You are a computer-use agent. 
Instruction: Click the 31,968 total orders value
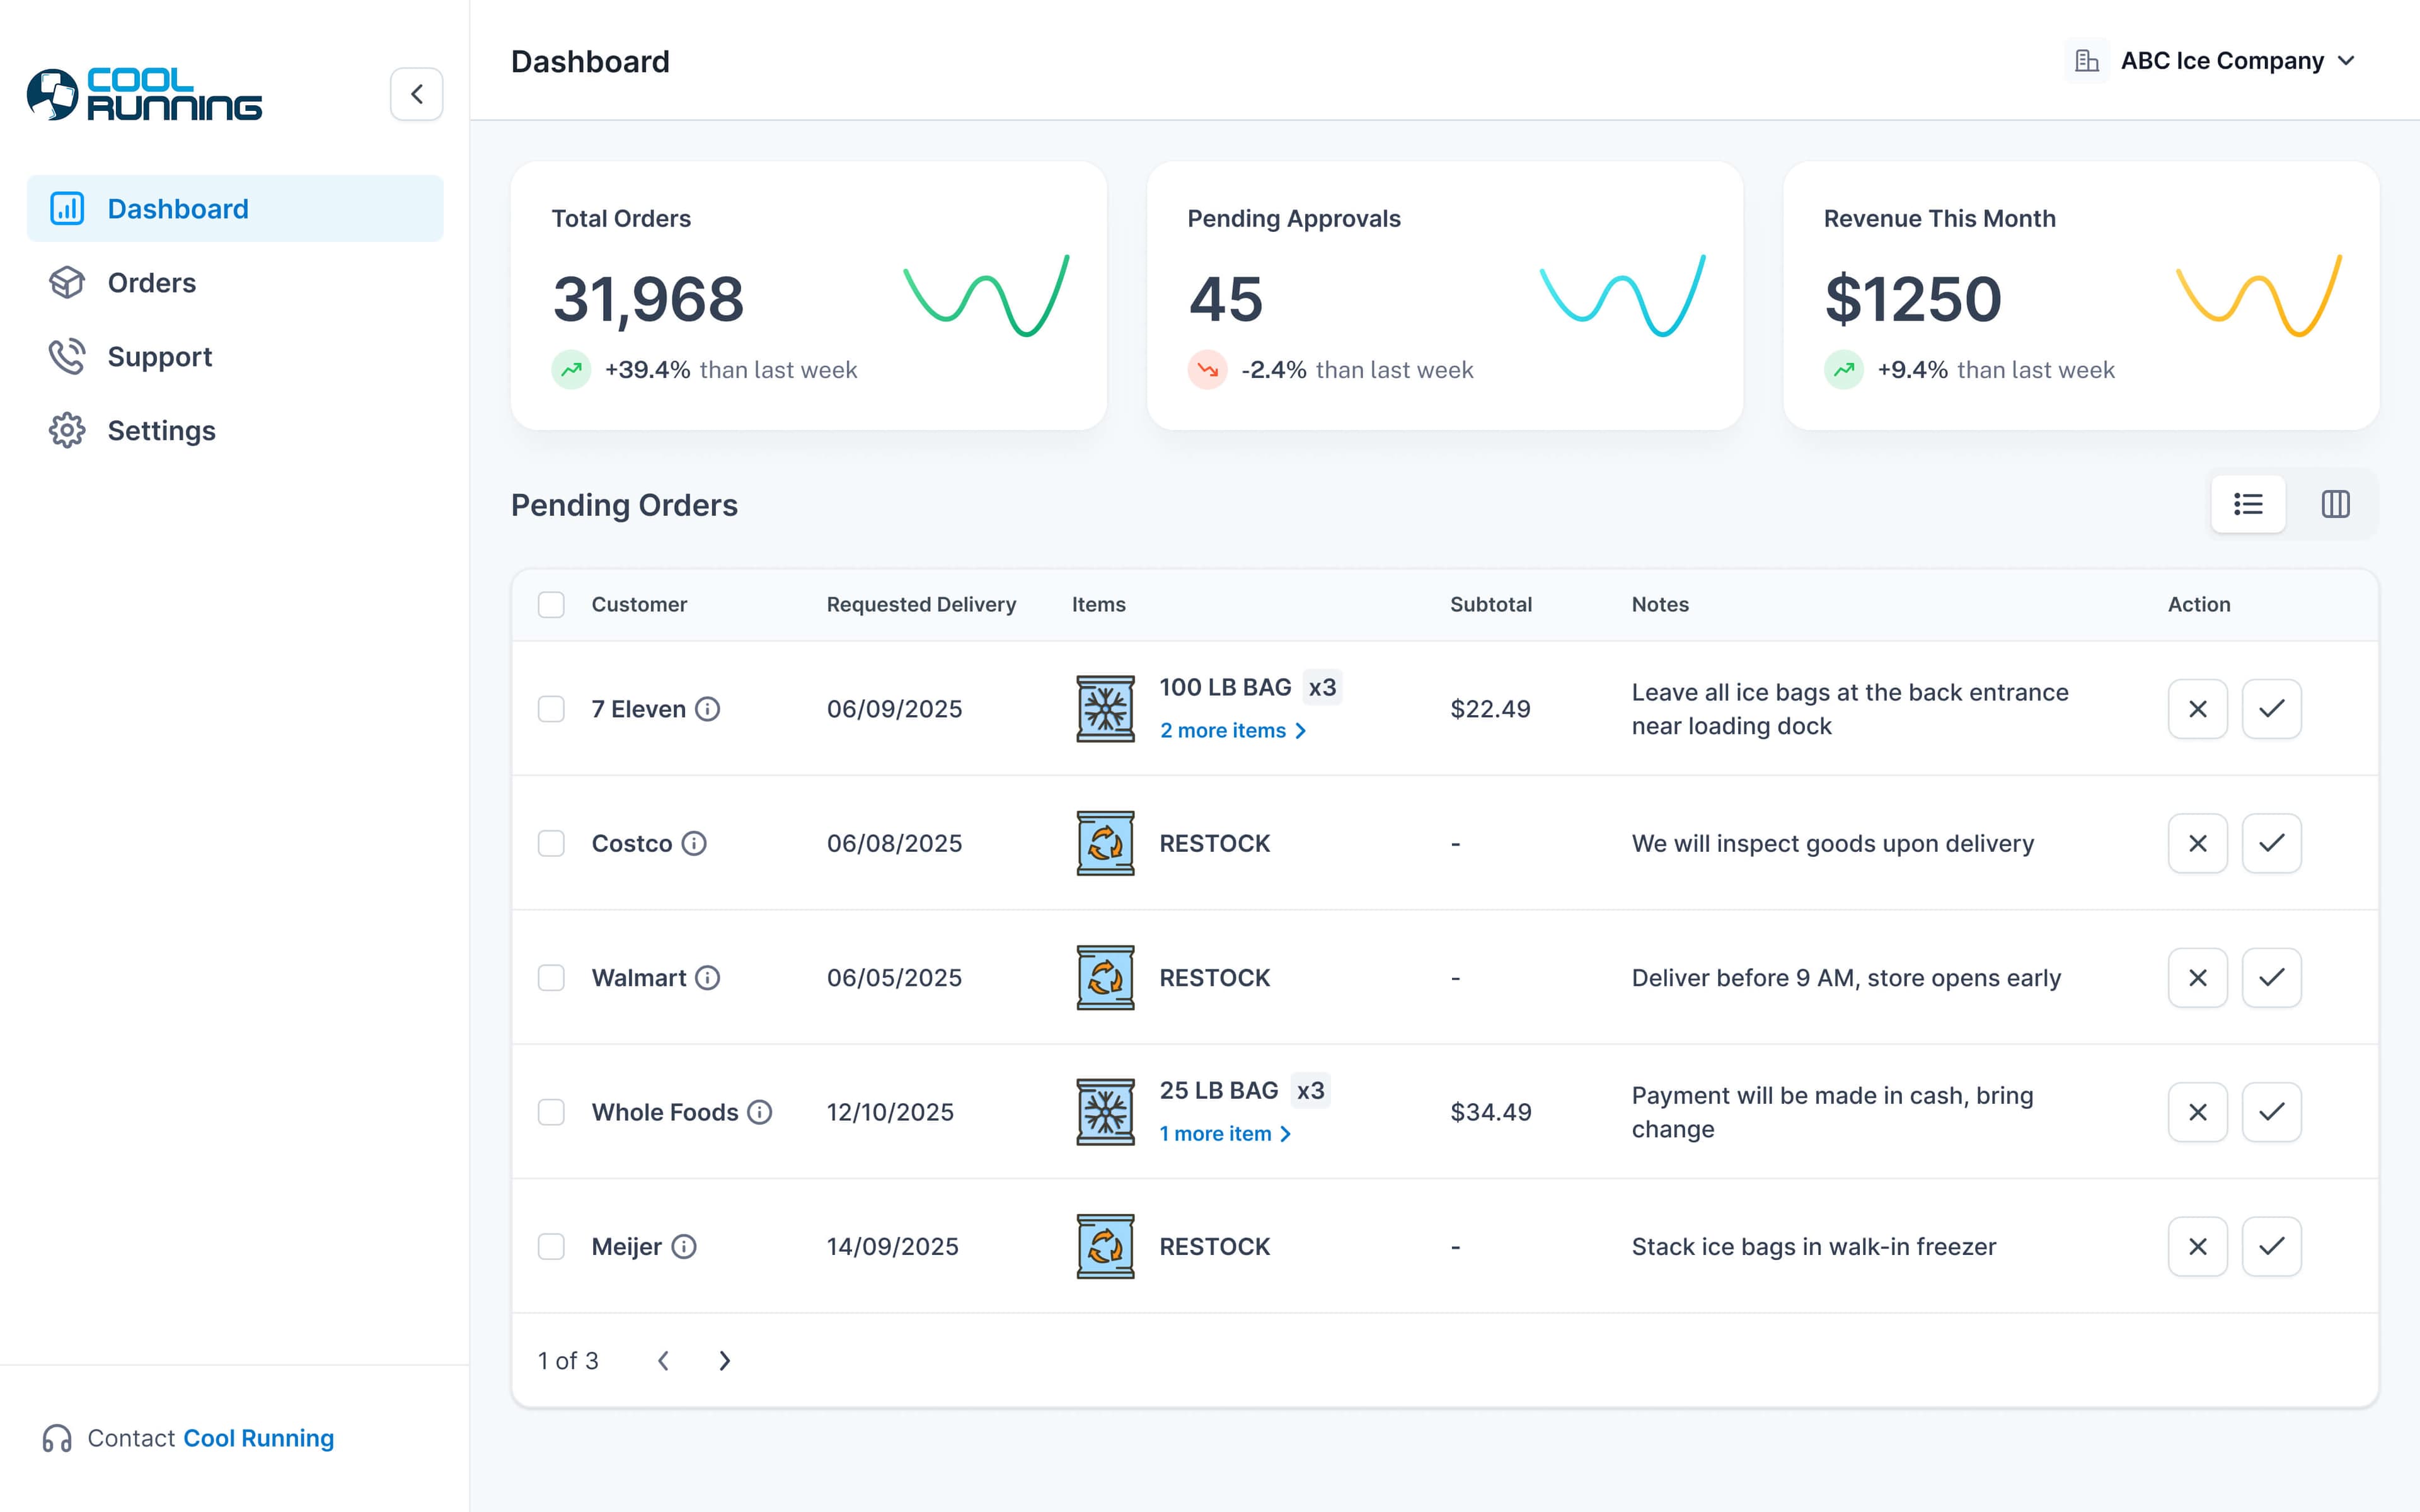[x=648, y=299]
